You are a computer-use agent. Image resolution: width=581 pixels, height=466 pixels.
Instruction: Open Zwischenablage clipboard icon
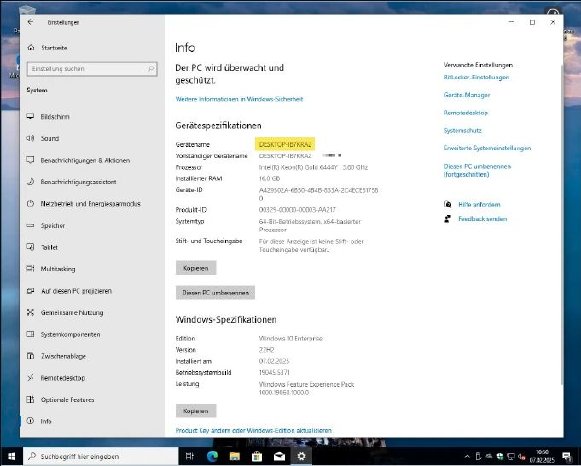tap(30, 356)
